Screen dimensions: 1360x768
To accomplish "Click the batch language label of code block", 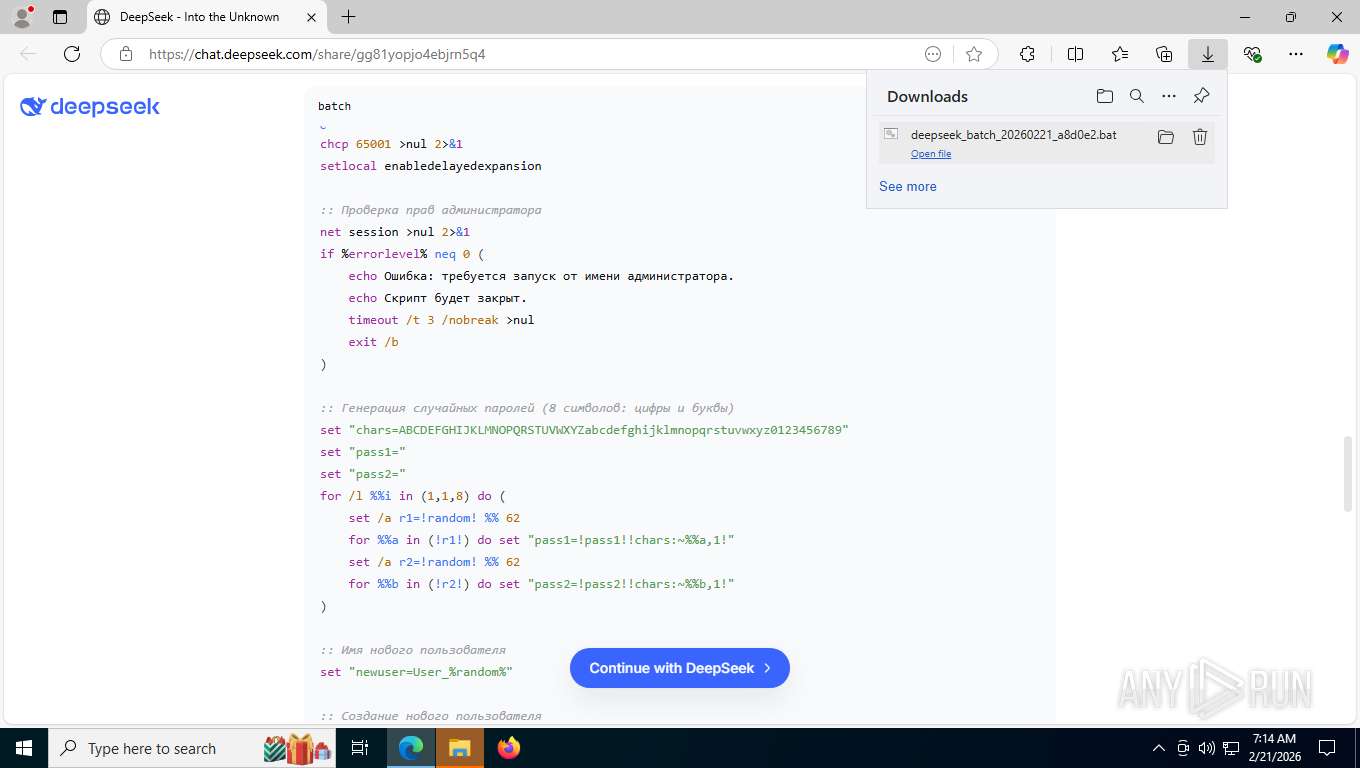I will coord(334,106).
